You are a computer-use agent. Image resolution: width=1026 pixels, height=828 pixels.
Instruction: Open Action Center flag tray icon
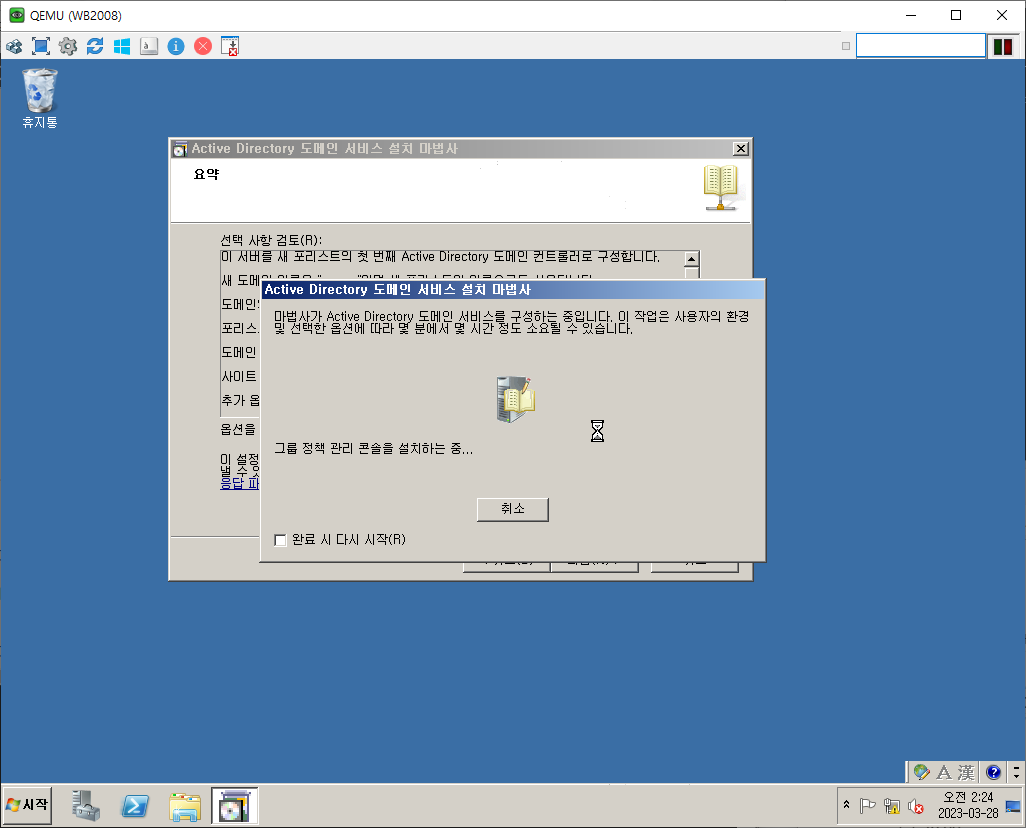point(868,806)
